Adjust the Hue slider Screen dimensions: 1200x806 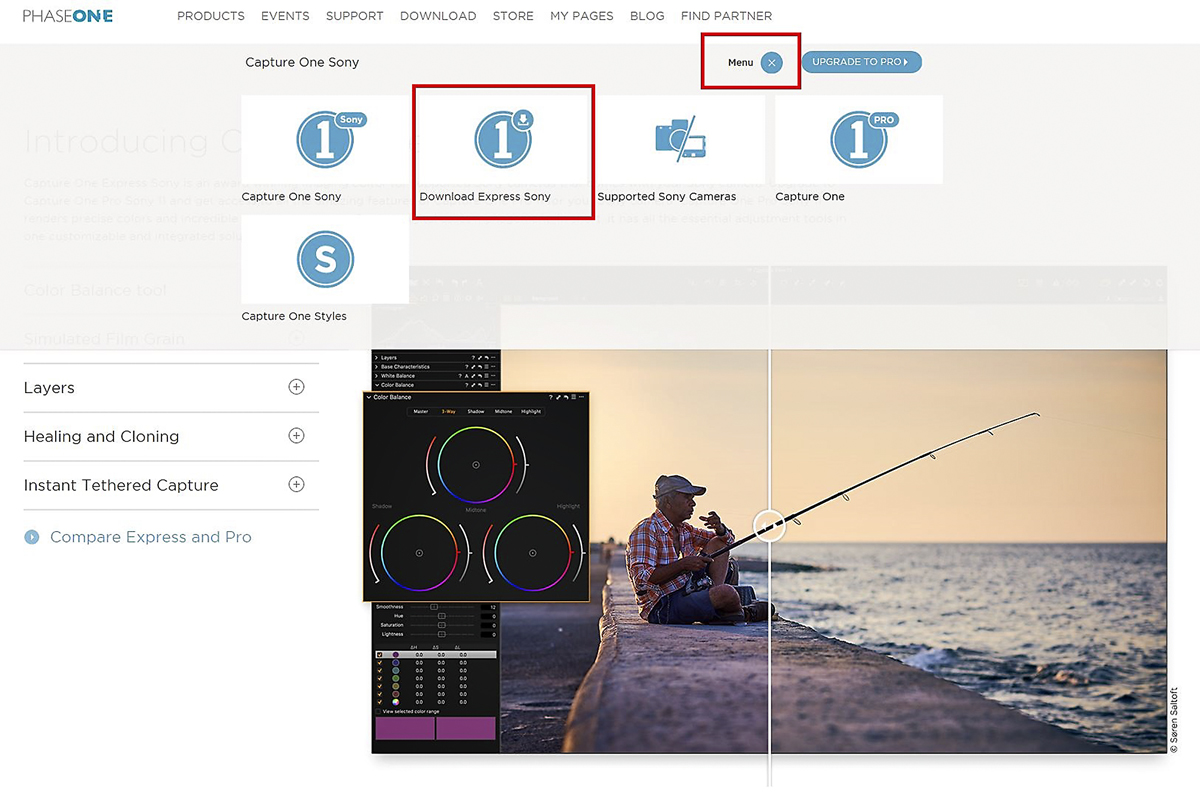pos(442,616)
